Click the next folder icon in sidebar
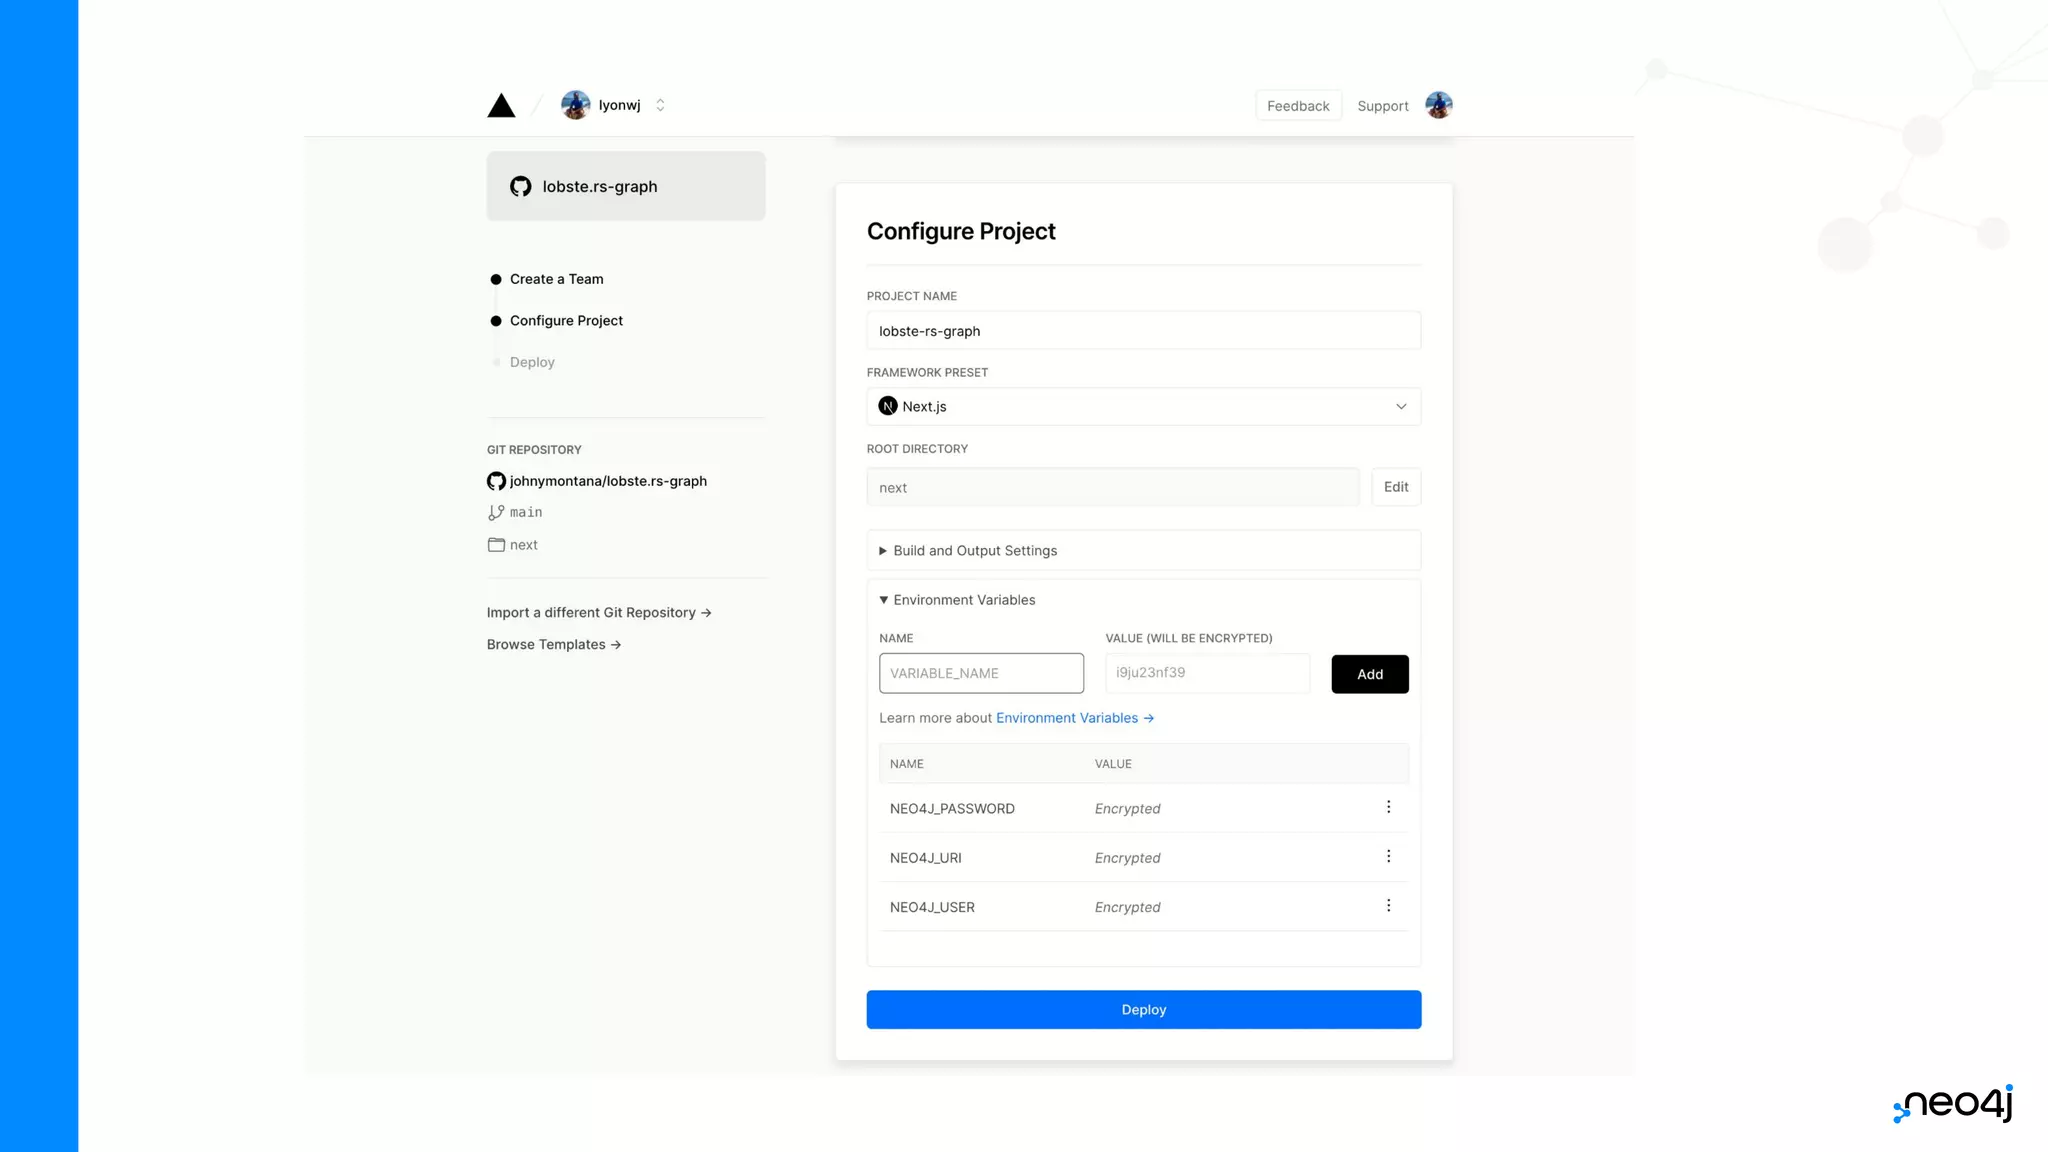The image size is (2048, 1152). click(x=496, y=545)
